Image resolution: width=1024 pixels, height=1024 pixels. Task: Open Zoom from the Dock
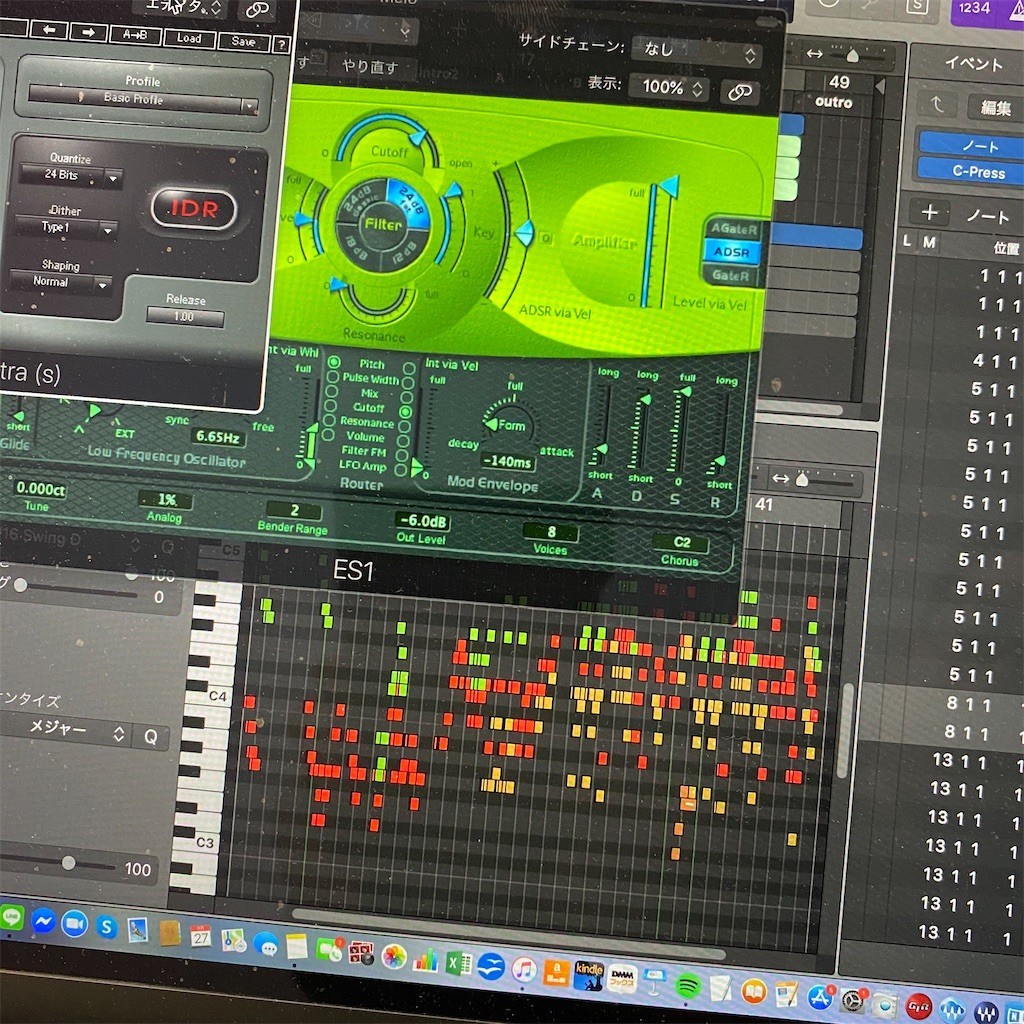[75, 925]
